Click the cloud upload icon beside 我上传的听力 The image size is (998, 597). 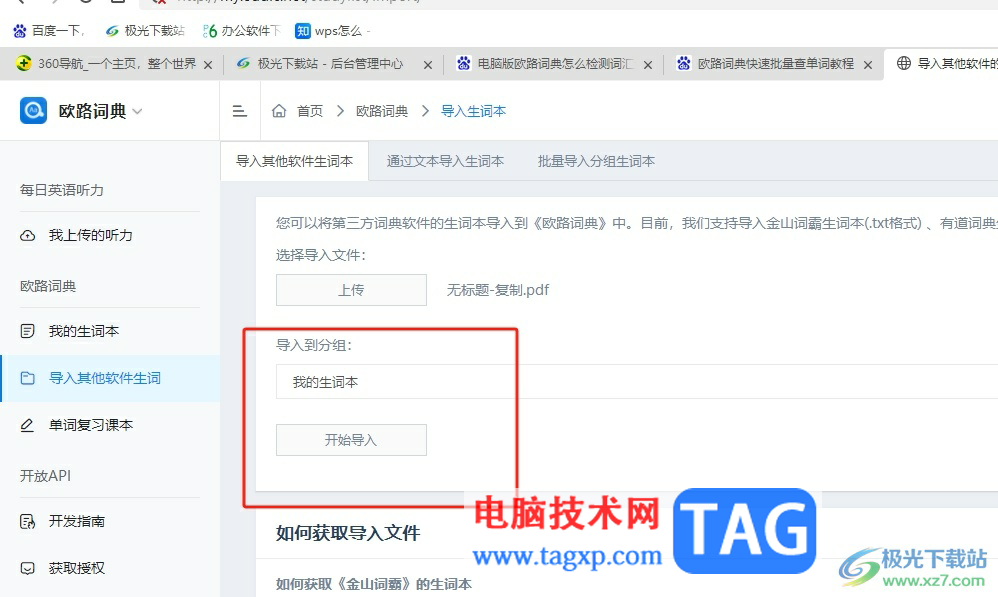27,235
